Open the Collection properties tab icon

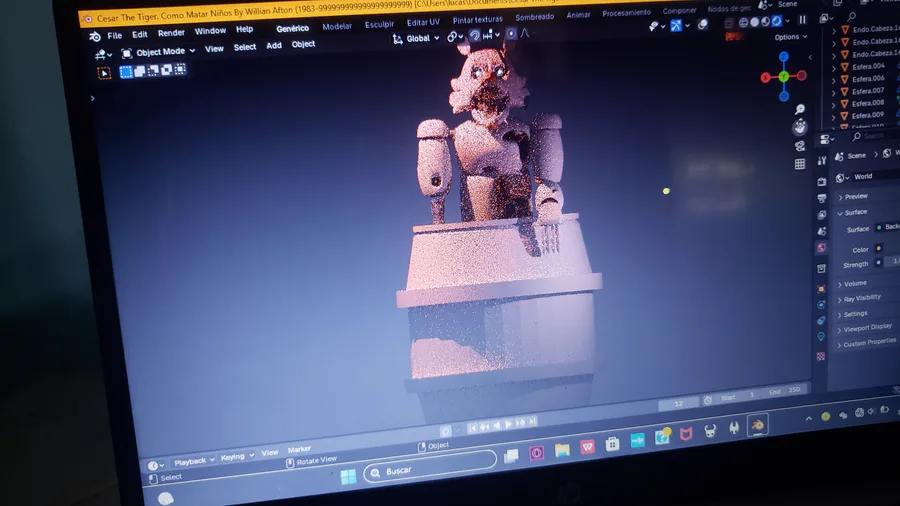pos(821,268)
